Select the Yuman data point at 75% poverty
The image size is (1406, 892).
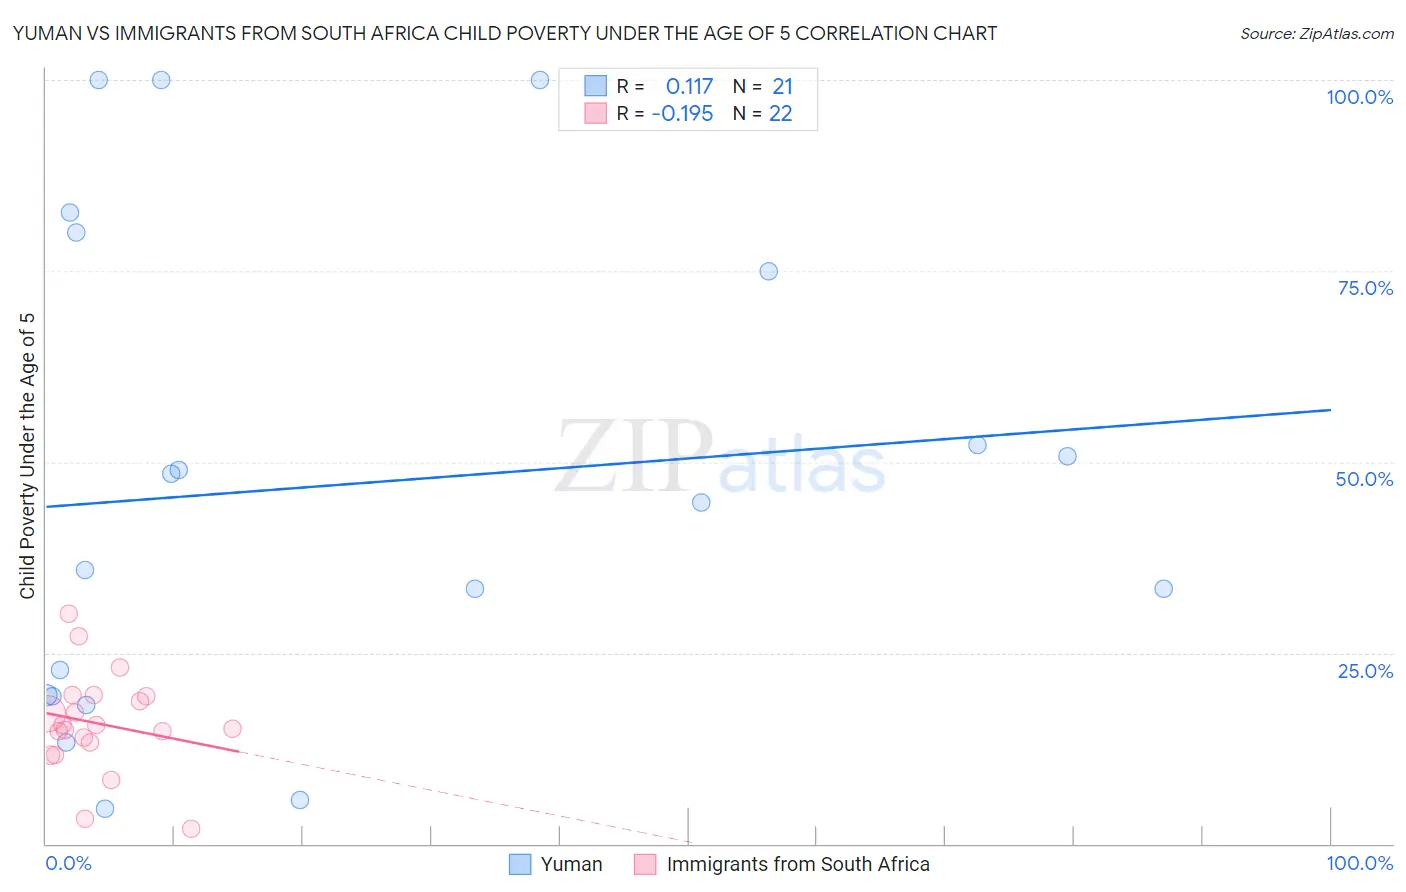[768, 271]
